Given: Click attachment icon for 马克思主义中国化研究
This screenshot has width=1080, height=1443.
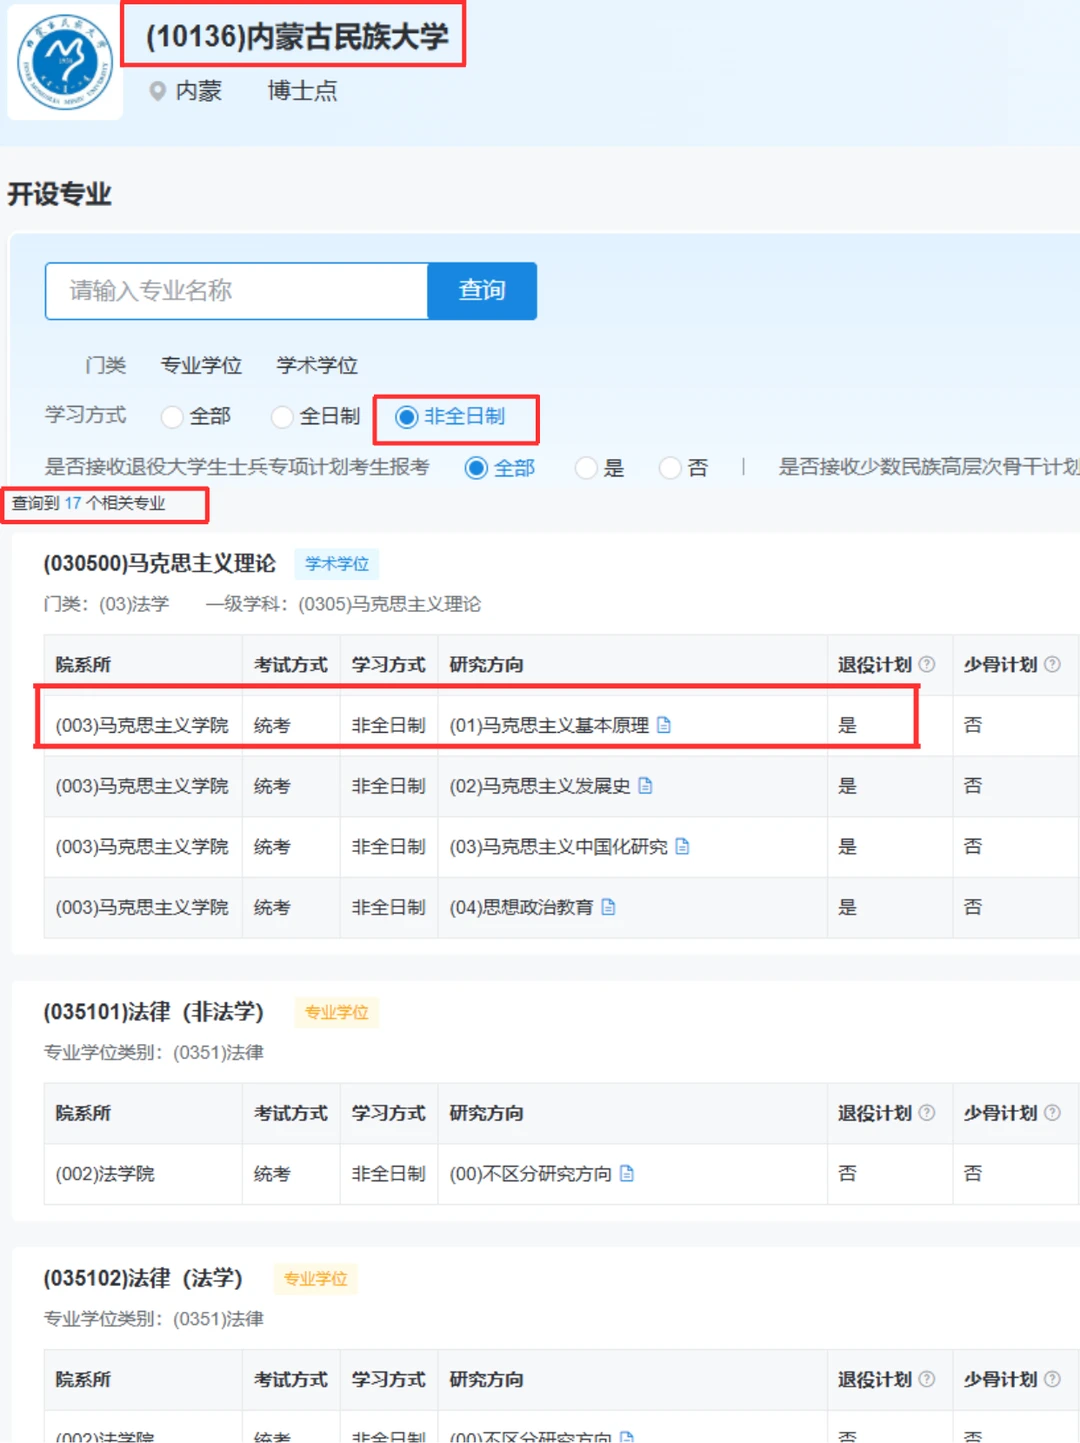Looking at the screenshot, I should pyautogui.click(x=682, y=846).
